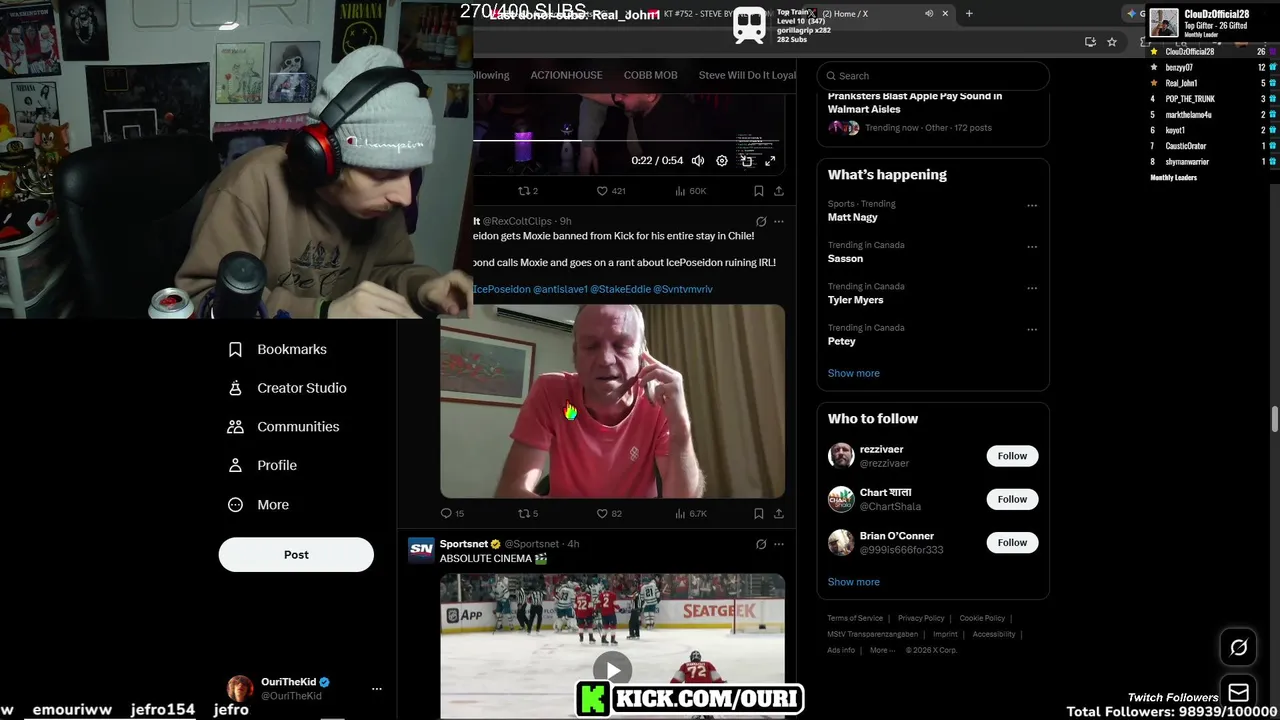The width and height of the screenshot is (1280, 720).
Task: Open options for Matt Nagy trend
Action: [x=1032, y=206]
